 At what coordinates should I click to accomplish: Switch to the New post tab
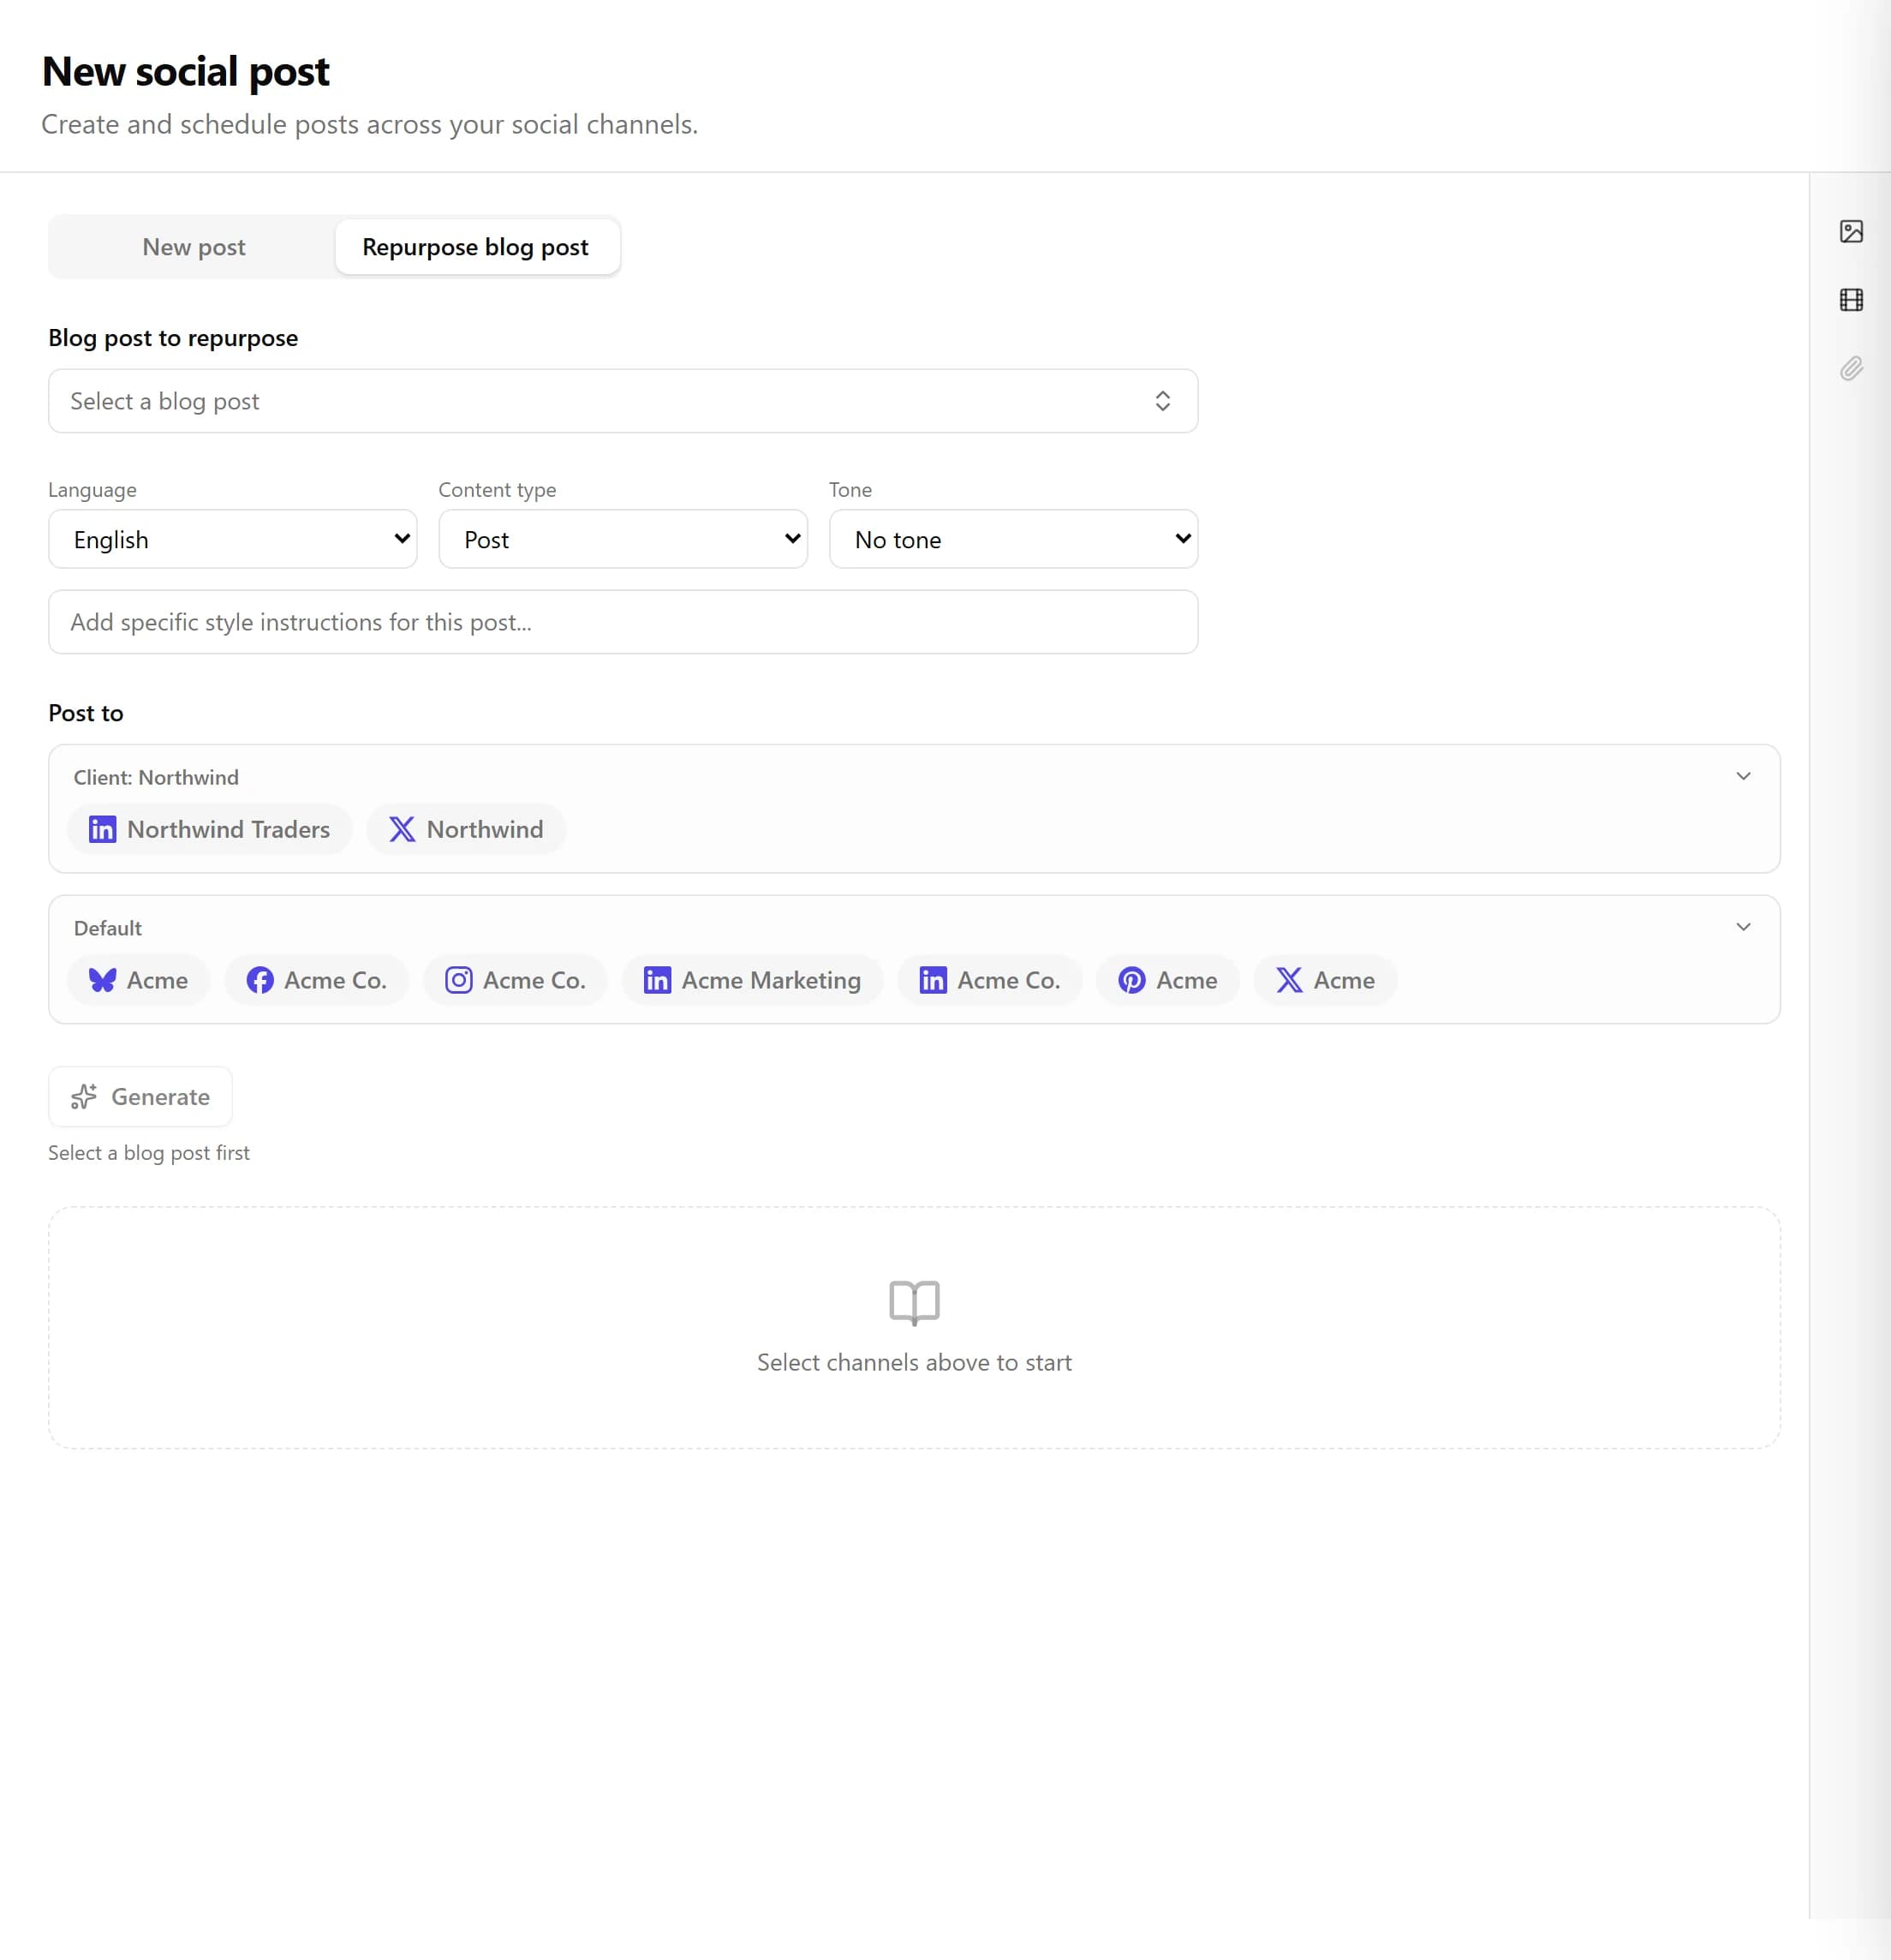tap(194, 247)
